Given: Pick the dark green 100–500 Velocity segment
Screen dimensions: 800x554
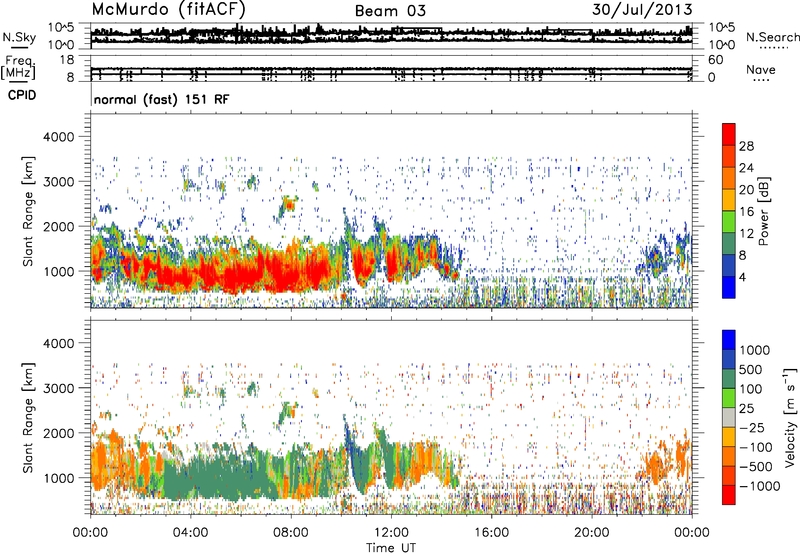Looking at the screenshot, I should pos(729,379).
